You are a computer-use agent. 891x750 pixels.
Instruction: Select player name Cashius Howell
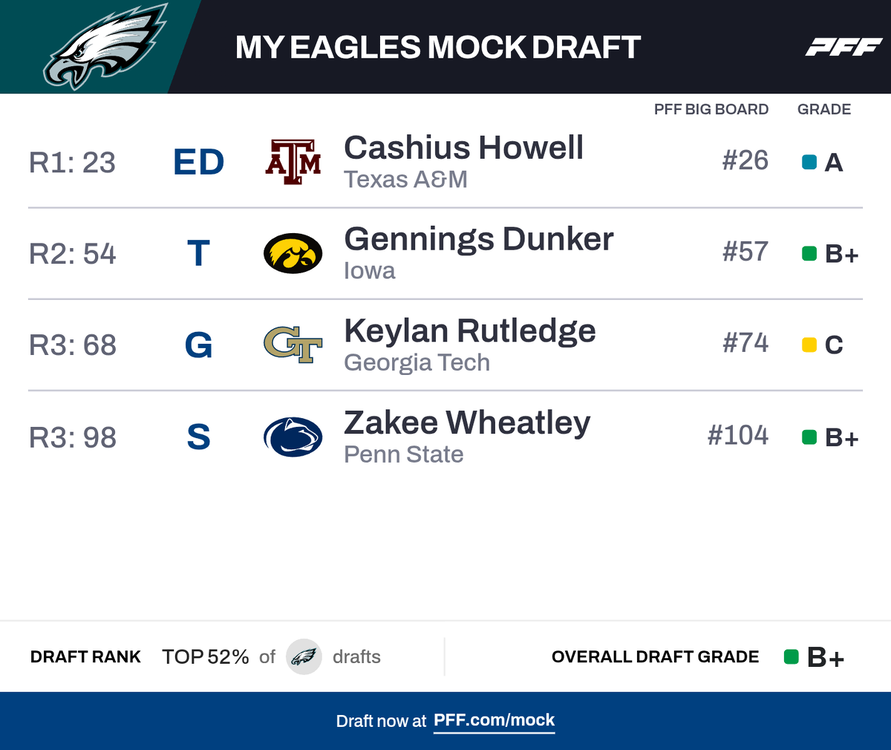[x=463, y=148]
